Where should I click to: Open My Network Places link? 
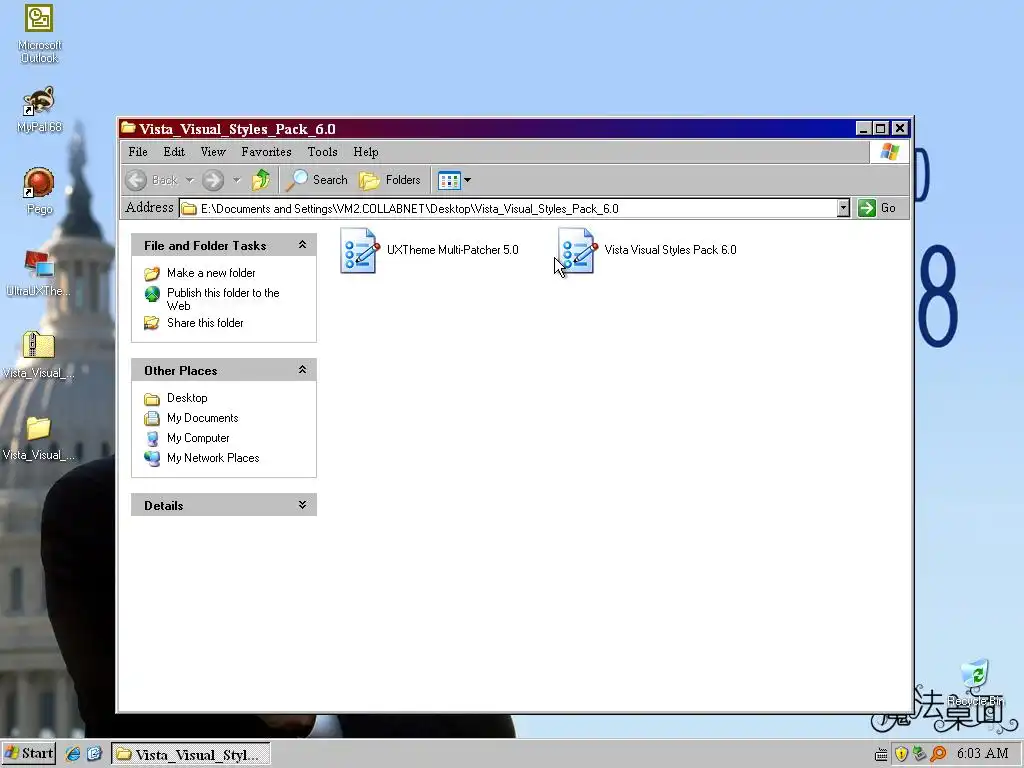(x=213, y=458)
